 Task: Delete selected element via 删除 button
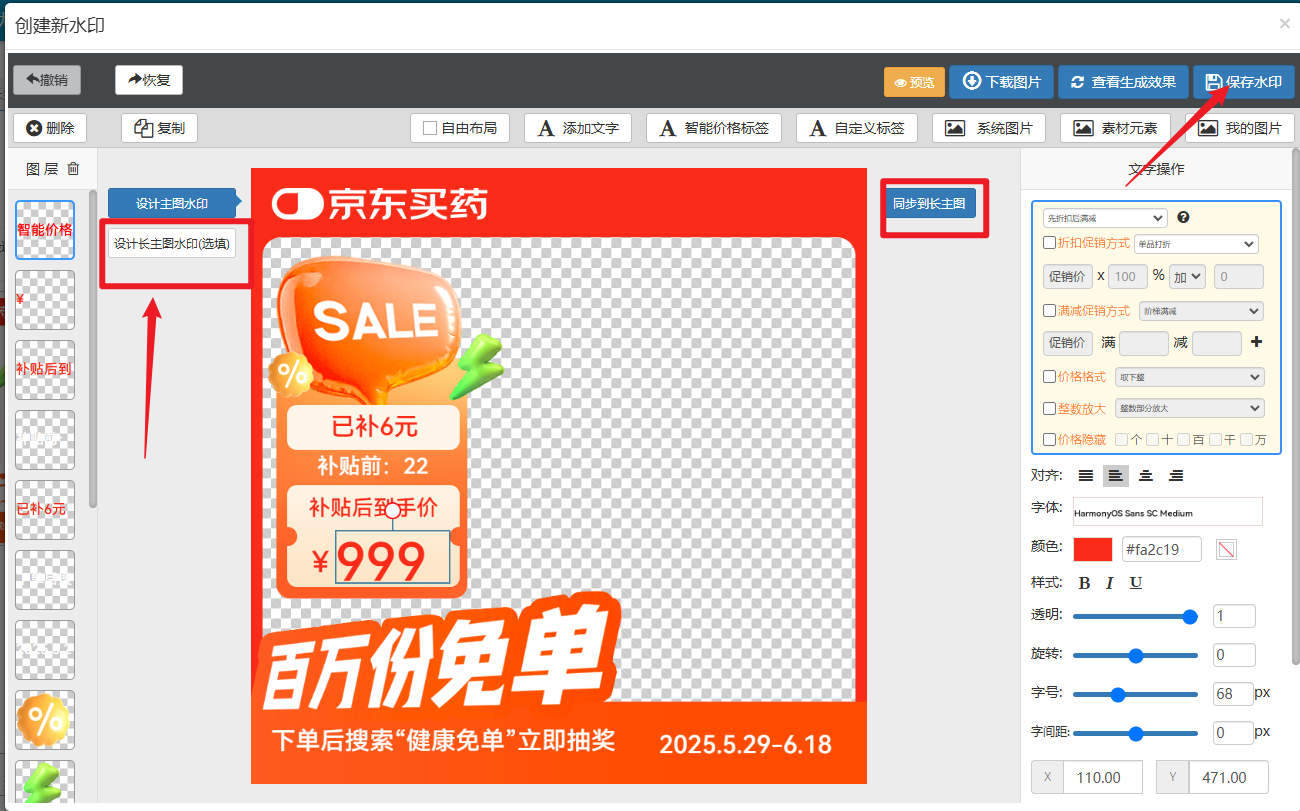50,128
